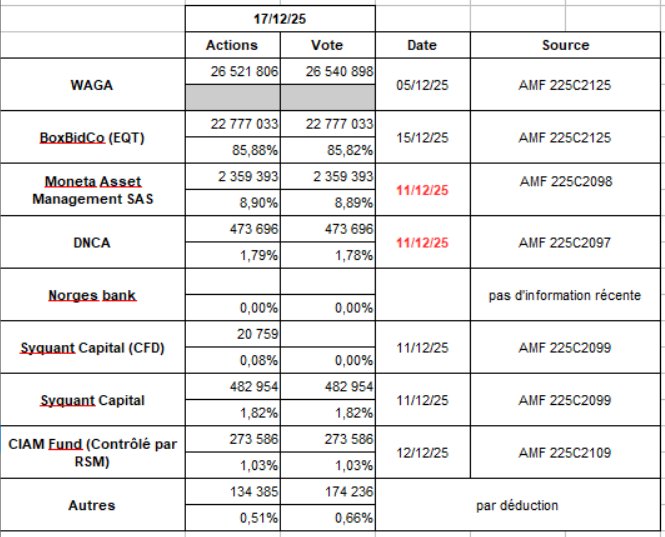Click the AMF 225C2109 source cell
665x537 pixels.
(x=565, y=452)
